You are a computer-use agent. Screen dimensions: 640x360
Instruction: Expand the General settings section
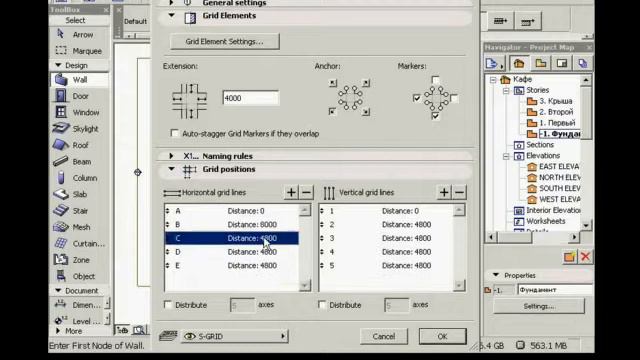(171, 3)
